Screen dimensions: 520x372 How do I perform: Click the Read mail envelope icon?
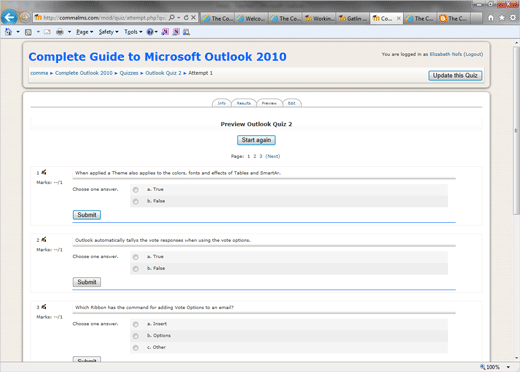pos(47,32)
